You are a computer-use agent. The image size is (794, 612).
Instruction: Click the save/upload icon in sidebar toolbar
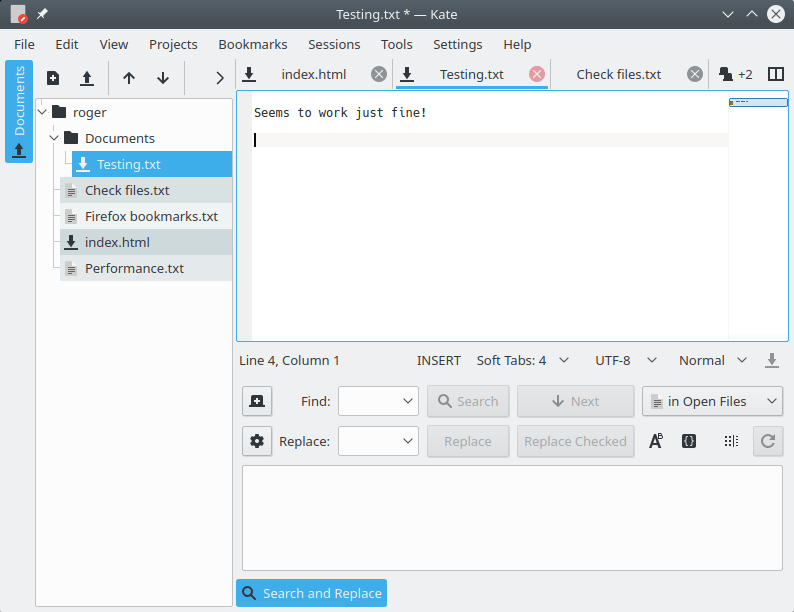[87, 78]
